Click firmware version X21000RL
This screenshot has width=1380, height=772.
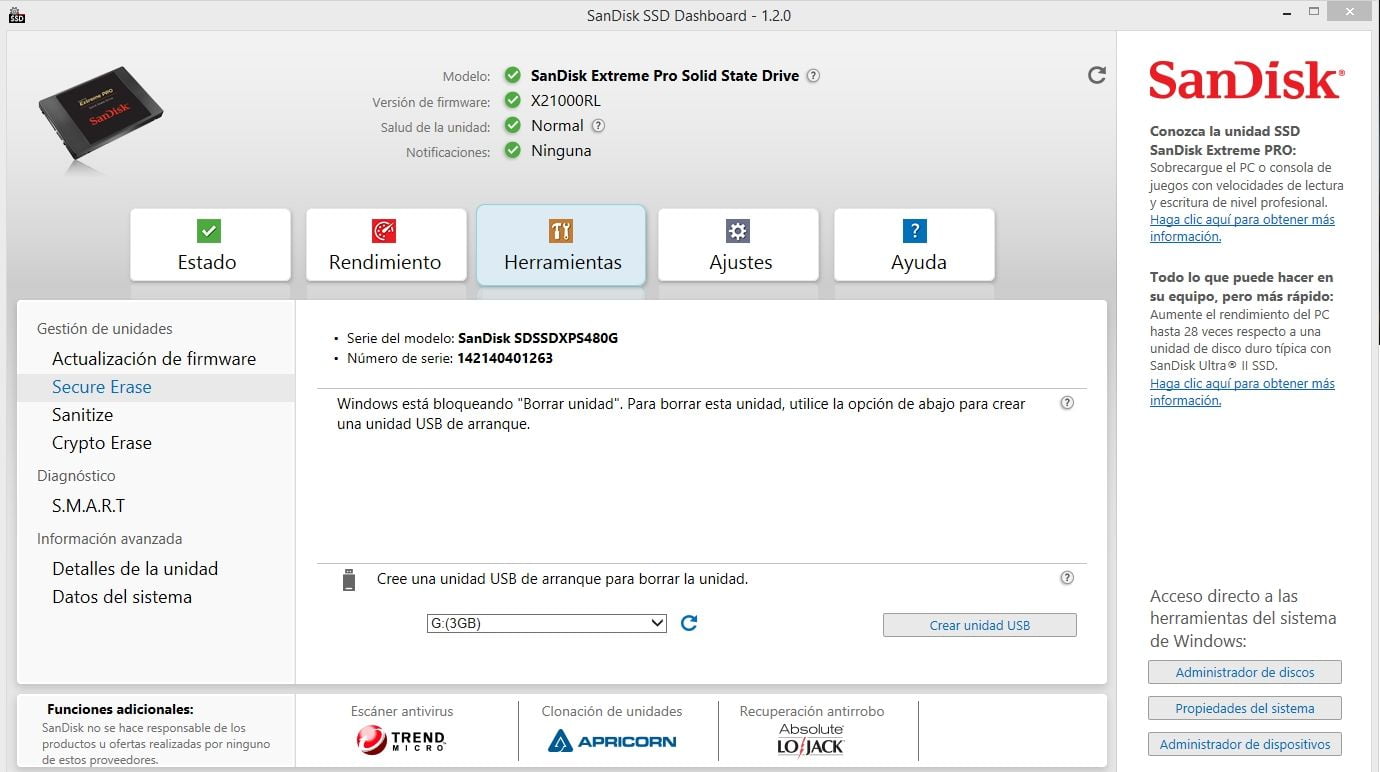[x=566, y=100]
